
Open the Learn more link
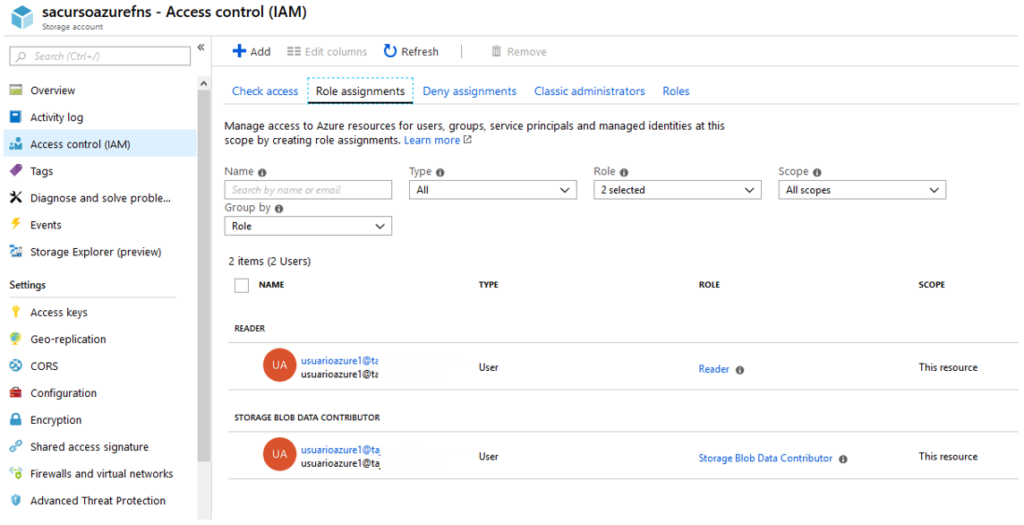point(437,140)
